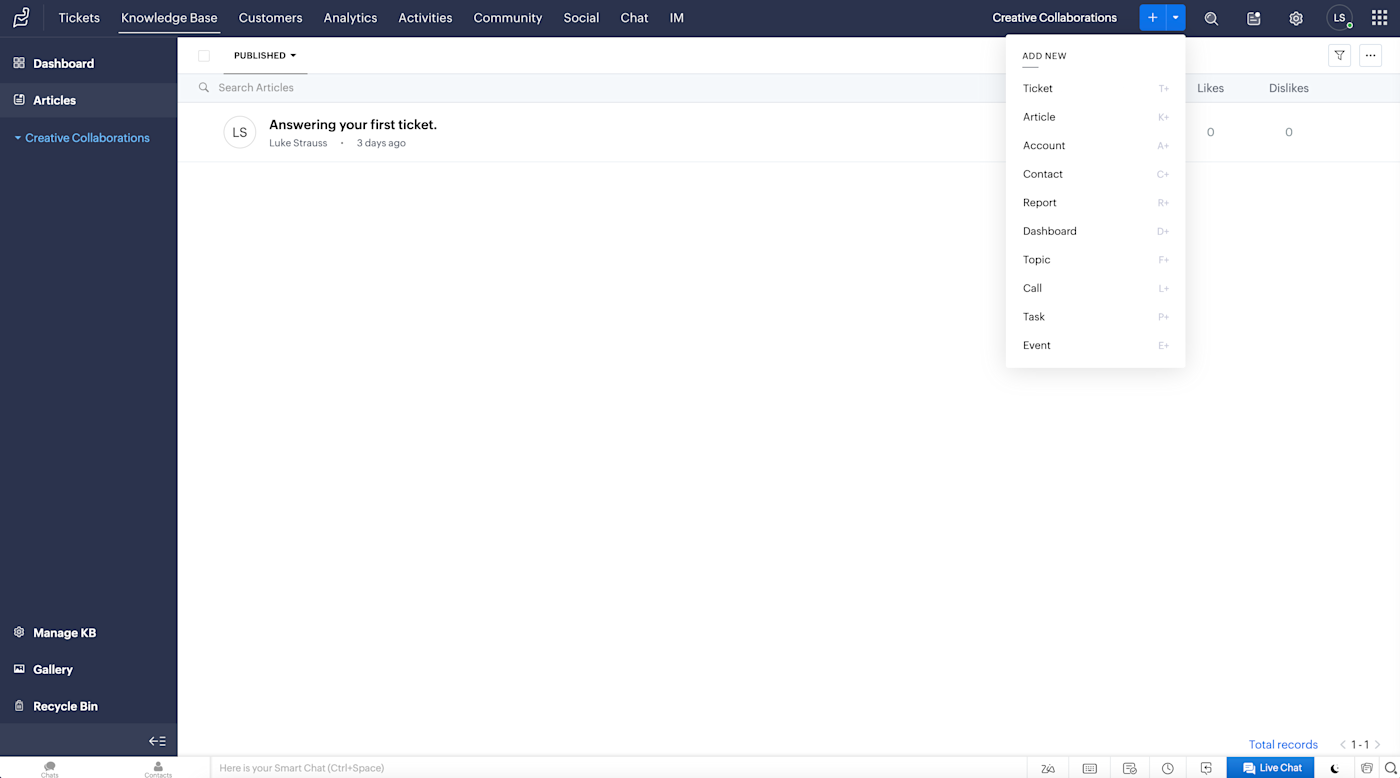Image resolution: width=1400 pixels, height=778 pixels.
Task: Open the Zia assistant icon
Action: pos(1048,768)
